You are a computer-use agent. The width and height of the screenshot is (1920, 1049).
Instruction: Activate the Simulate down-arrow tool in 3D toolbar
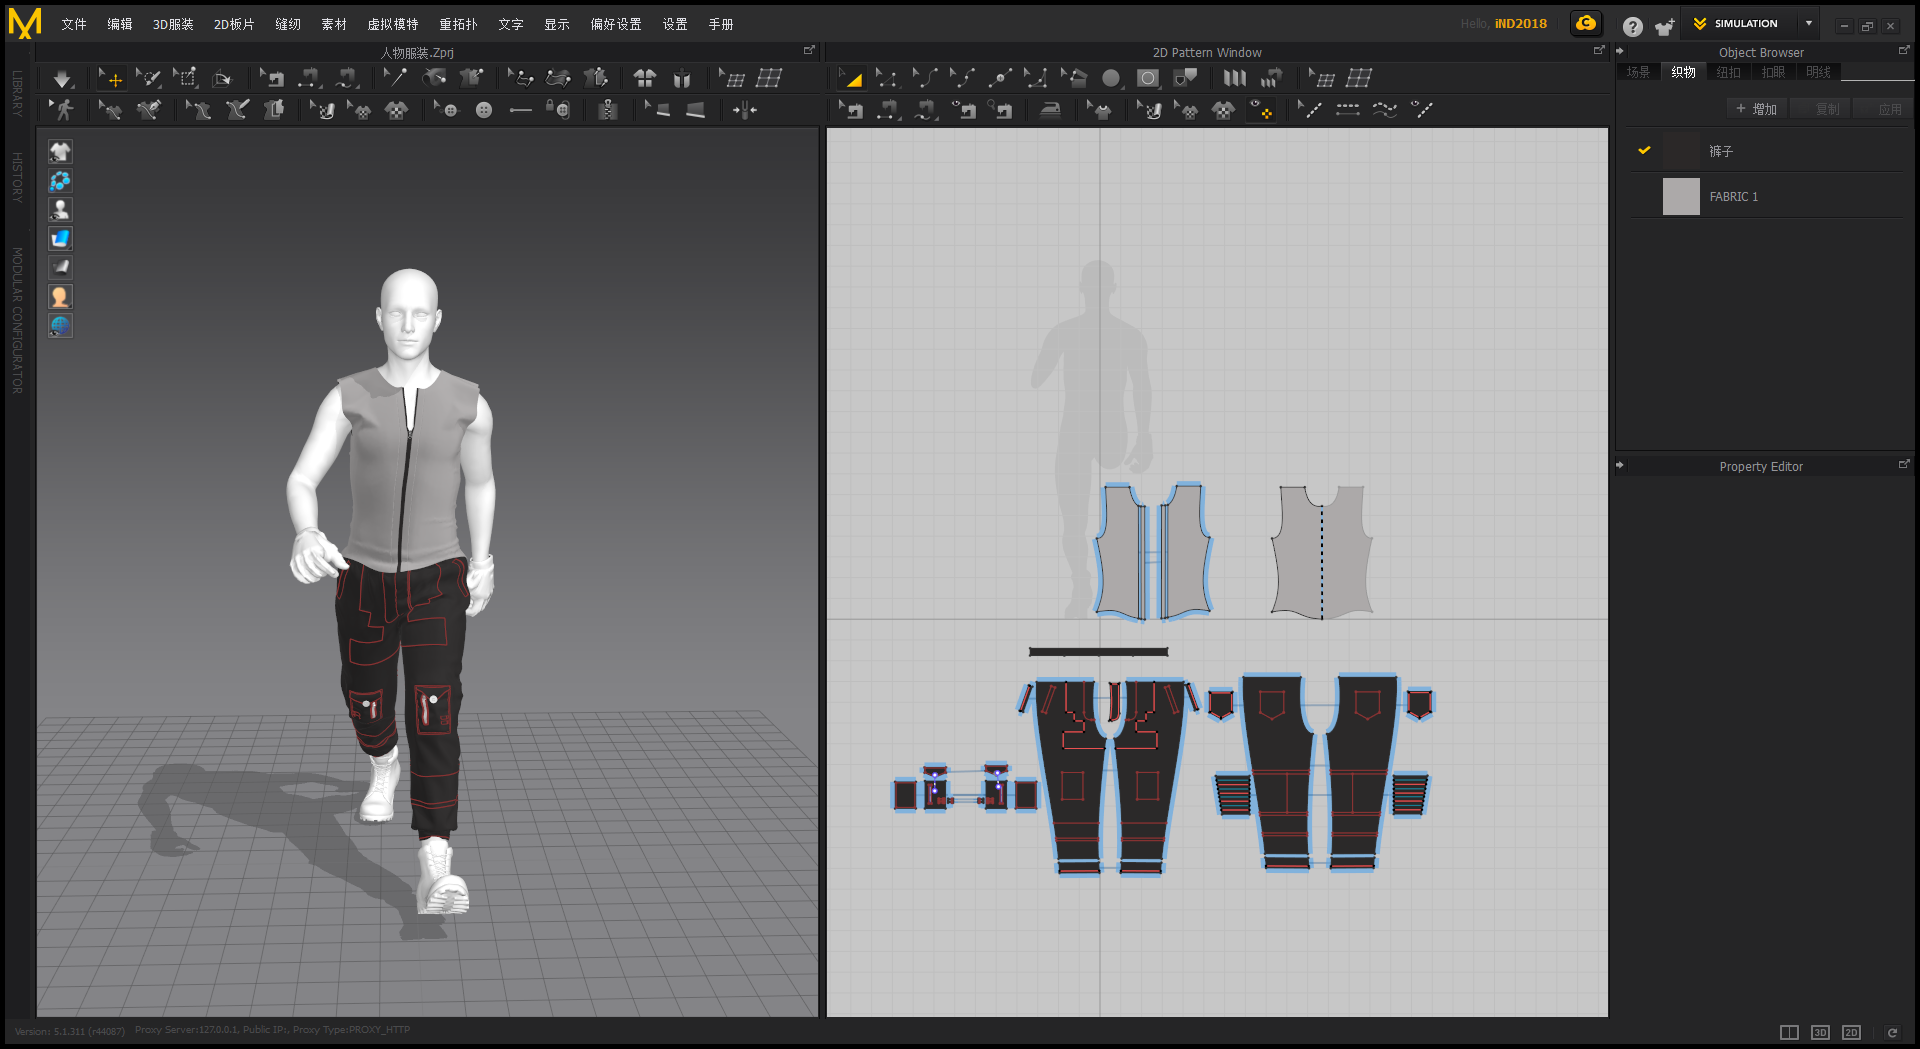point(62,78)
